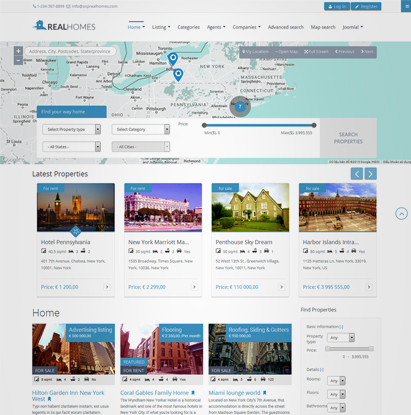Image resolution: width=411 pixels, height=415 pixels.
Task: Open Harbor Islands plaza photo
Action: point(338,207)
